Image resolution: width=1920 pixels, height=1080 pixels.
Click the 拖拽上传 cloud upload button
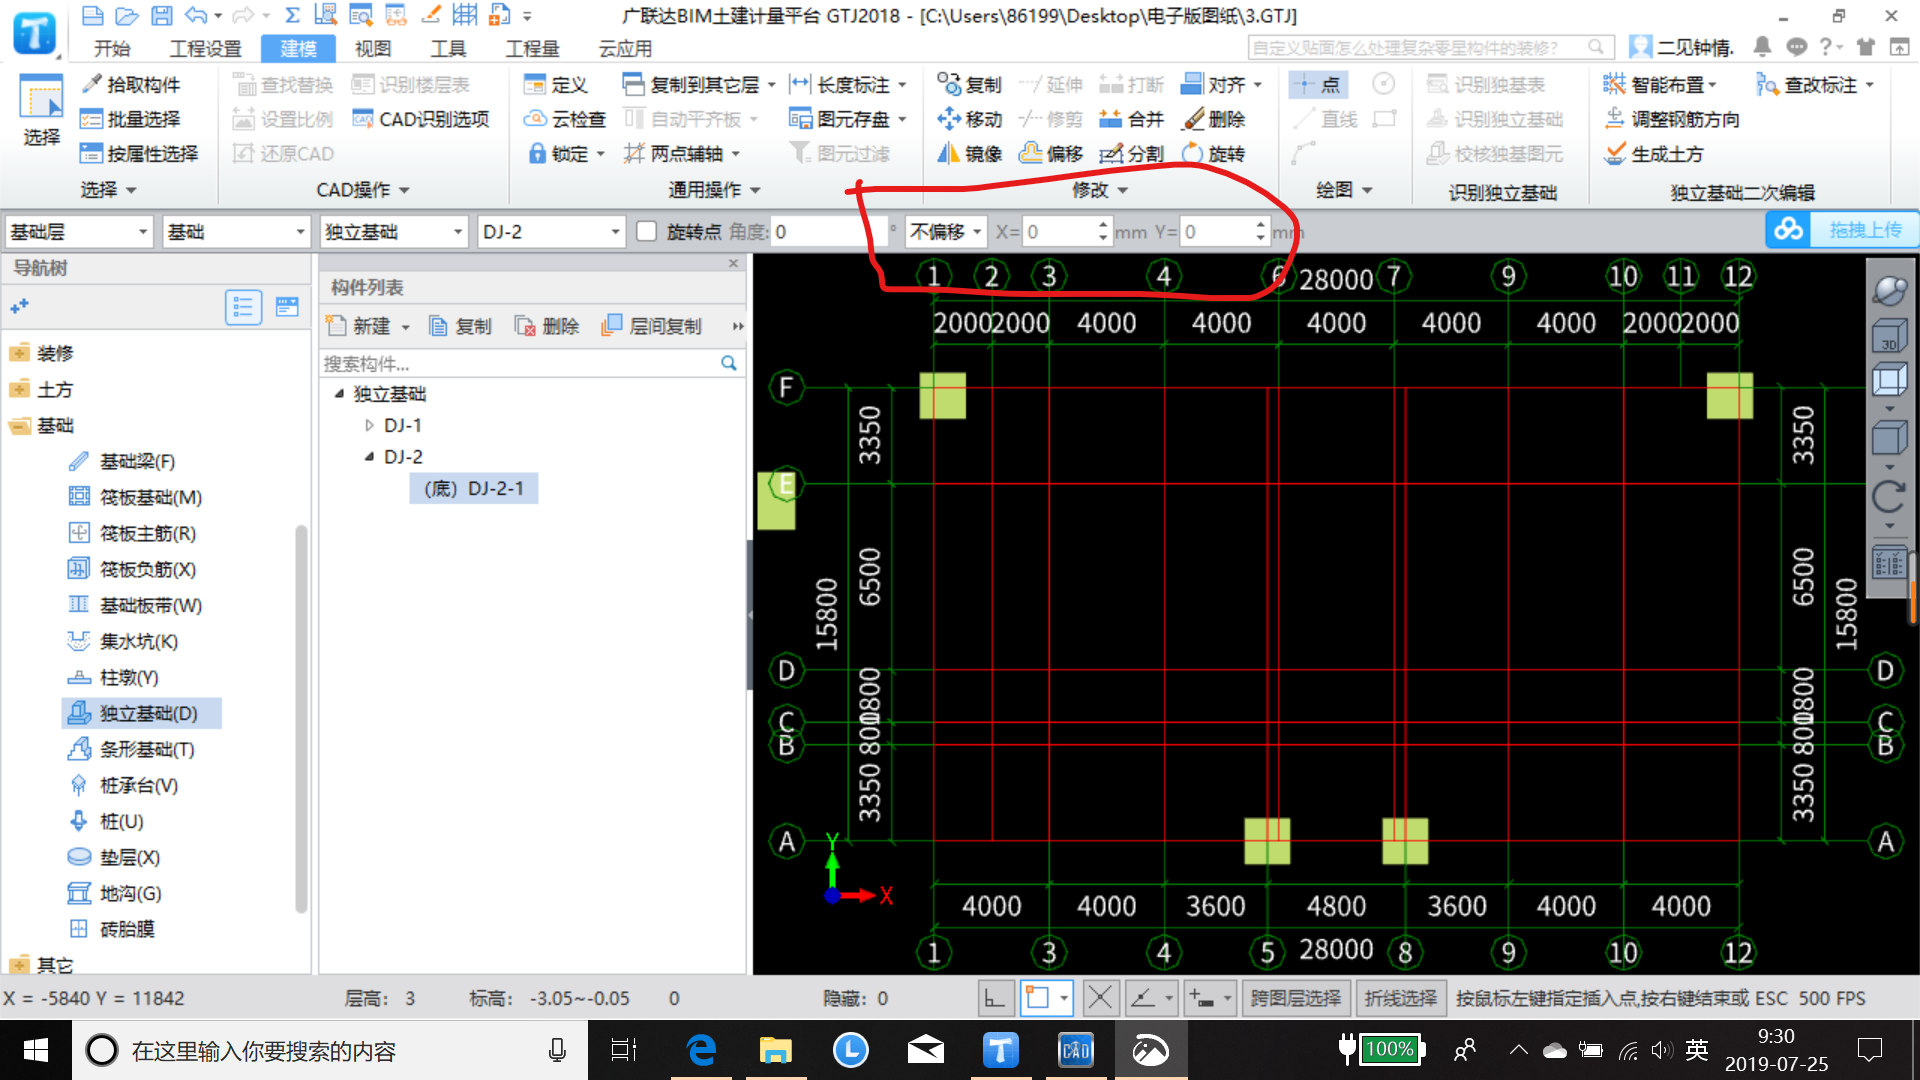click(x=1842, y=230)
